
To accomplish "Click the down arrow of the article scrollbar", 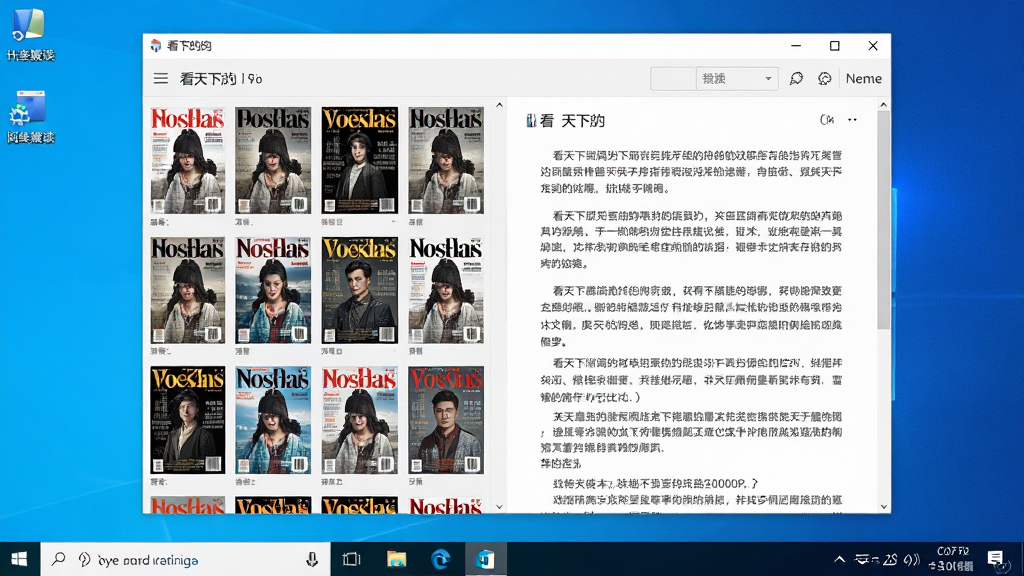I will pos(884,507).
